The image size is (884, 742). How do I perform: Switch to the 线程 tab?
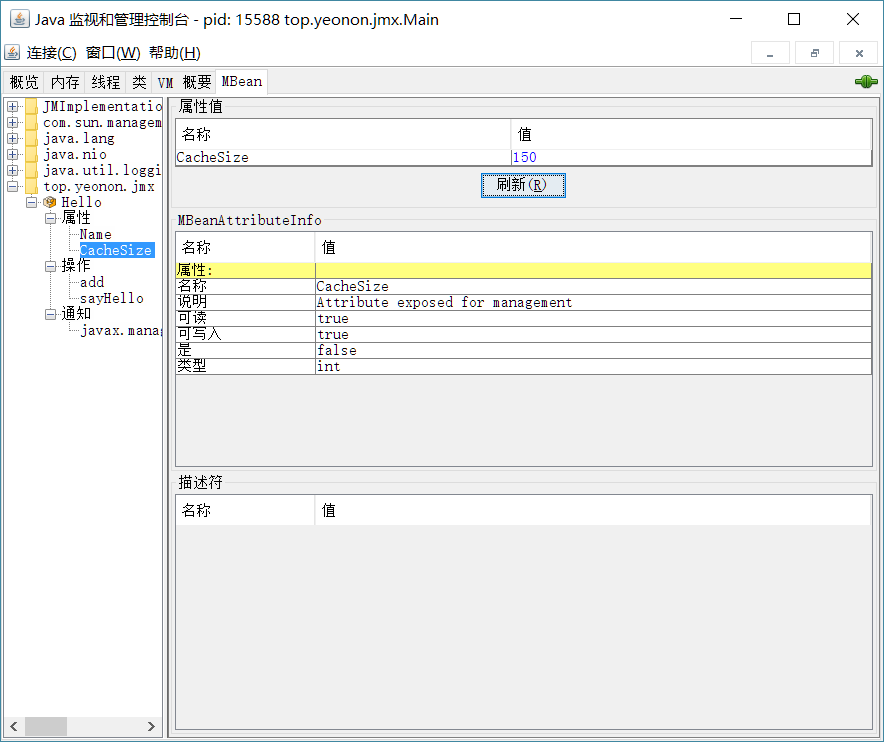tap(105, 82)
